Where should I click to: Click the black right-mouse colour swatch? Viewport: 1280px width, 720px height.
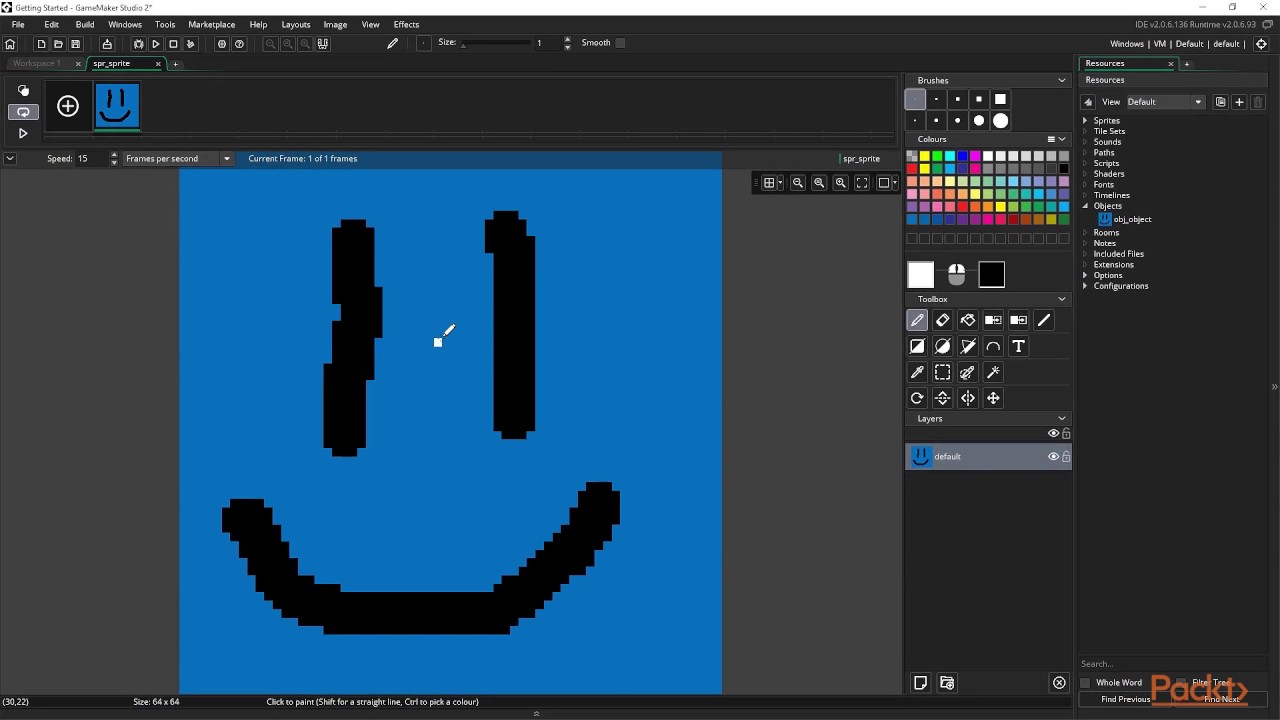[x=991, y=275]
